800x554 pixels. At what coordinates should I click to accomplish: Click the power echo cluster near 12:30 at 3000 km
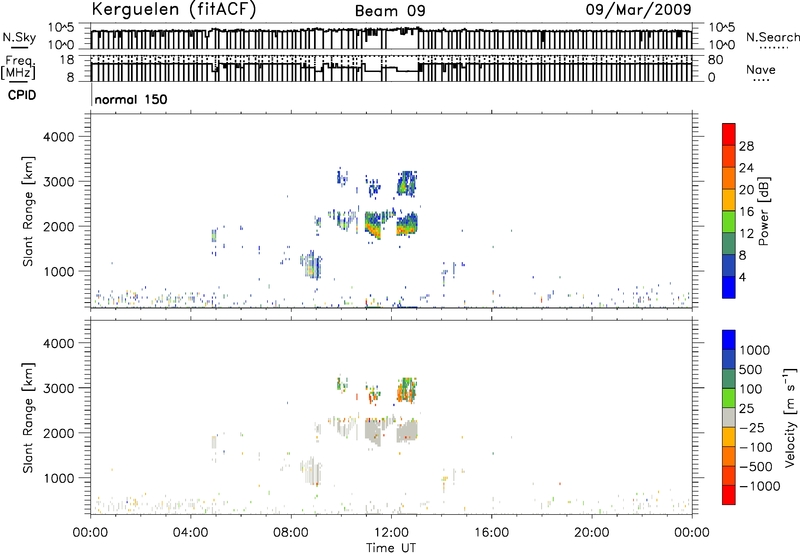407,184
